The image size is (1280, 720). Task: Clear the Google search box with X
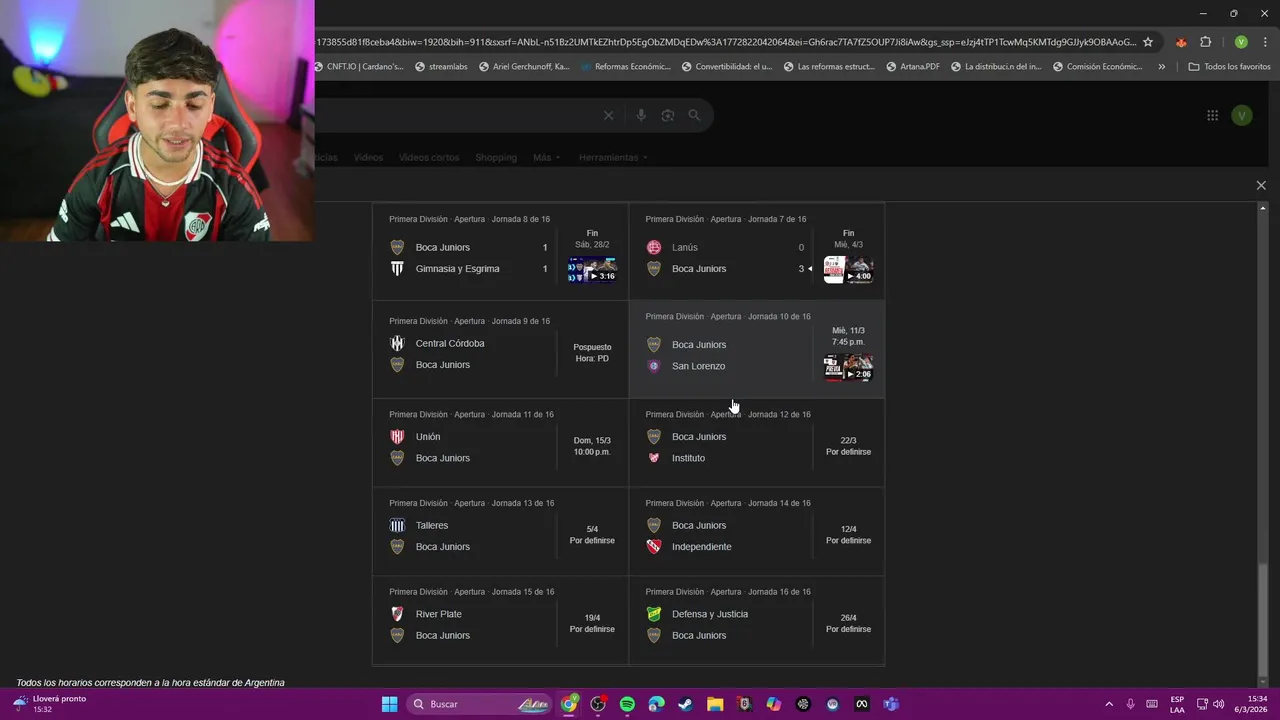coord(608,115)
